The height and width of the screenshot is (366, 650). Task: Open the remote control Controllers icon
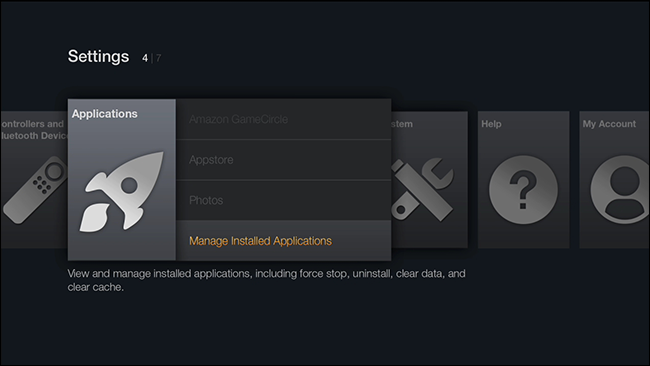[35, 190]
